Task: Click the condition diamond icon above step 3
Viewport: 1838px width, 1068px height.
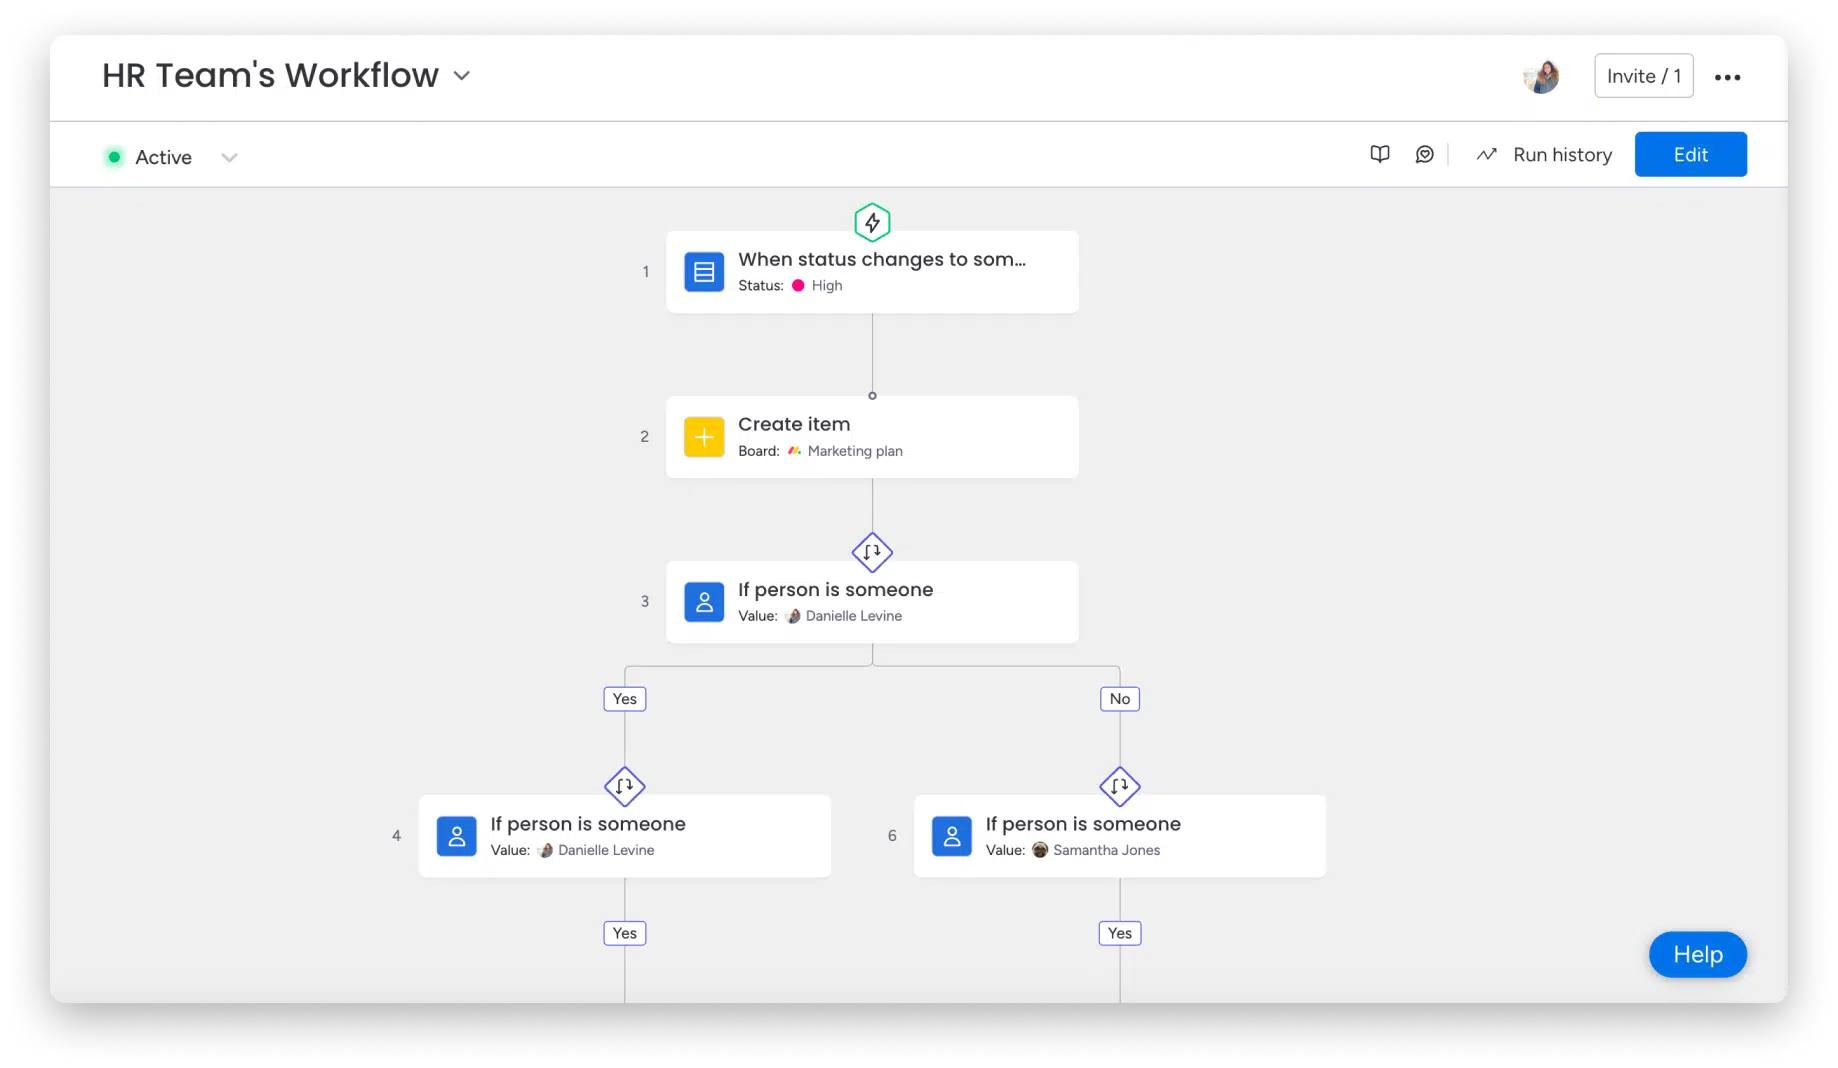Action: 872,552
